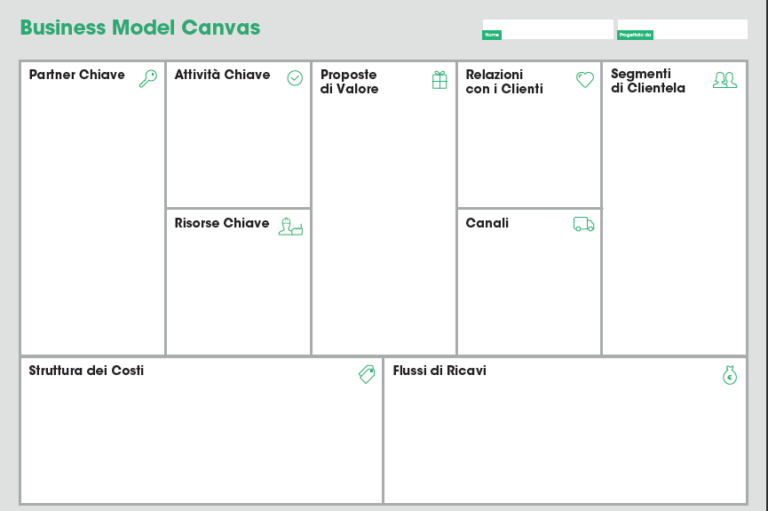768x511 pixels.
Task: Click the Flussi di Ricavi heading
Action: [x=440, y=370]
